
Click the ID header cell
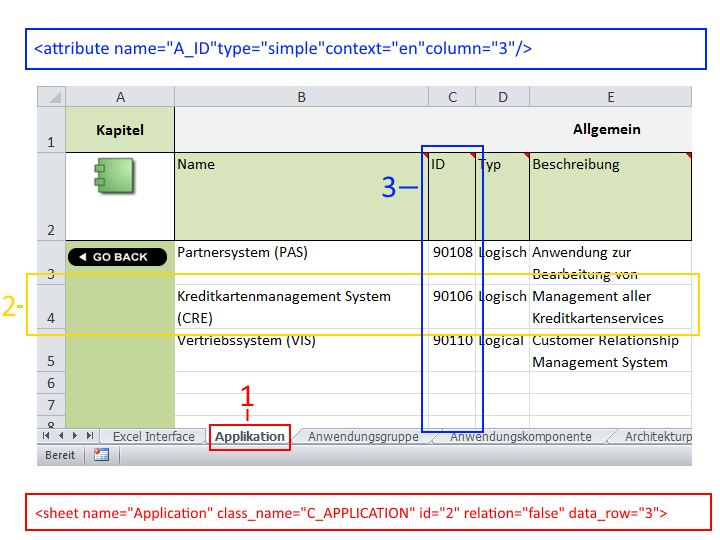pos(452,197)
